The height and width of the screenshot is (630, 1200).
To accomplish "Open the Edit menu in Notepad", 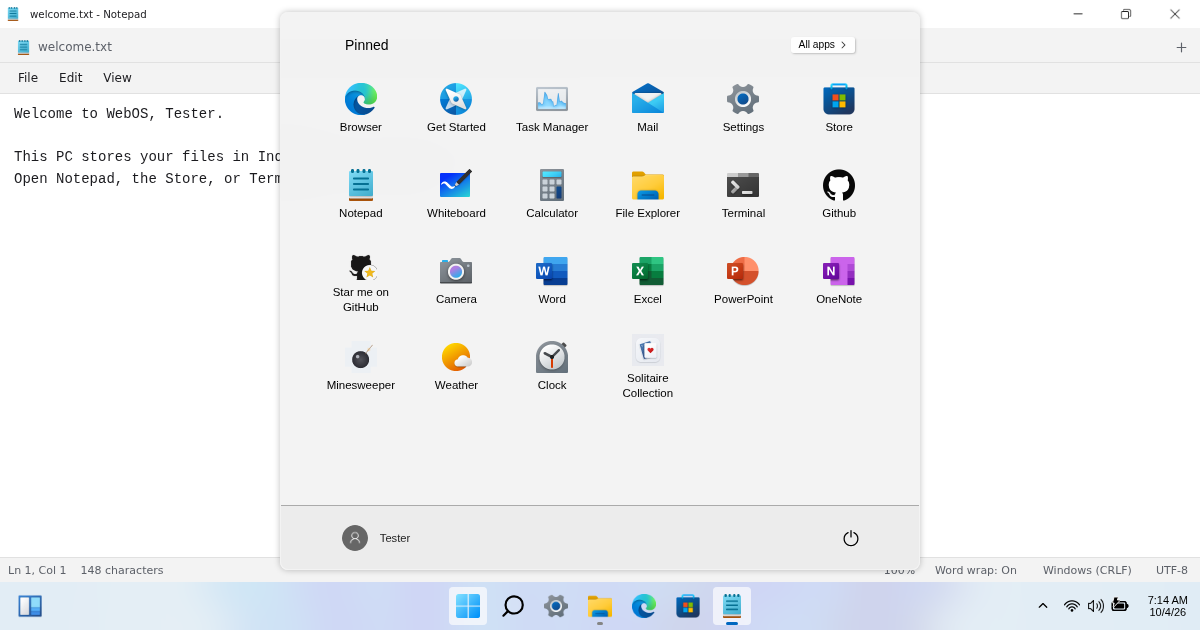I will tap(71, 78).
